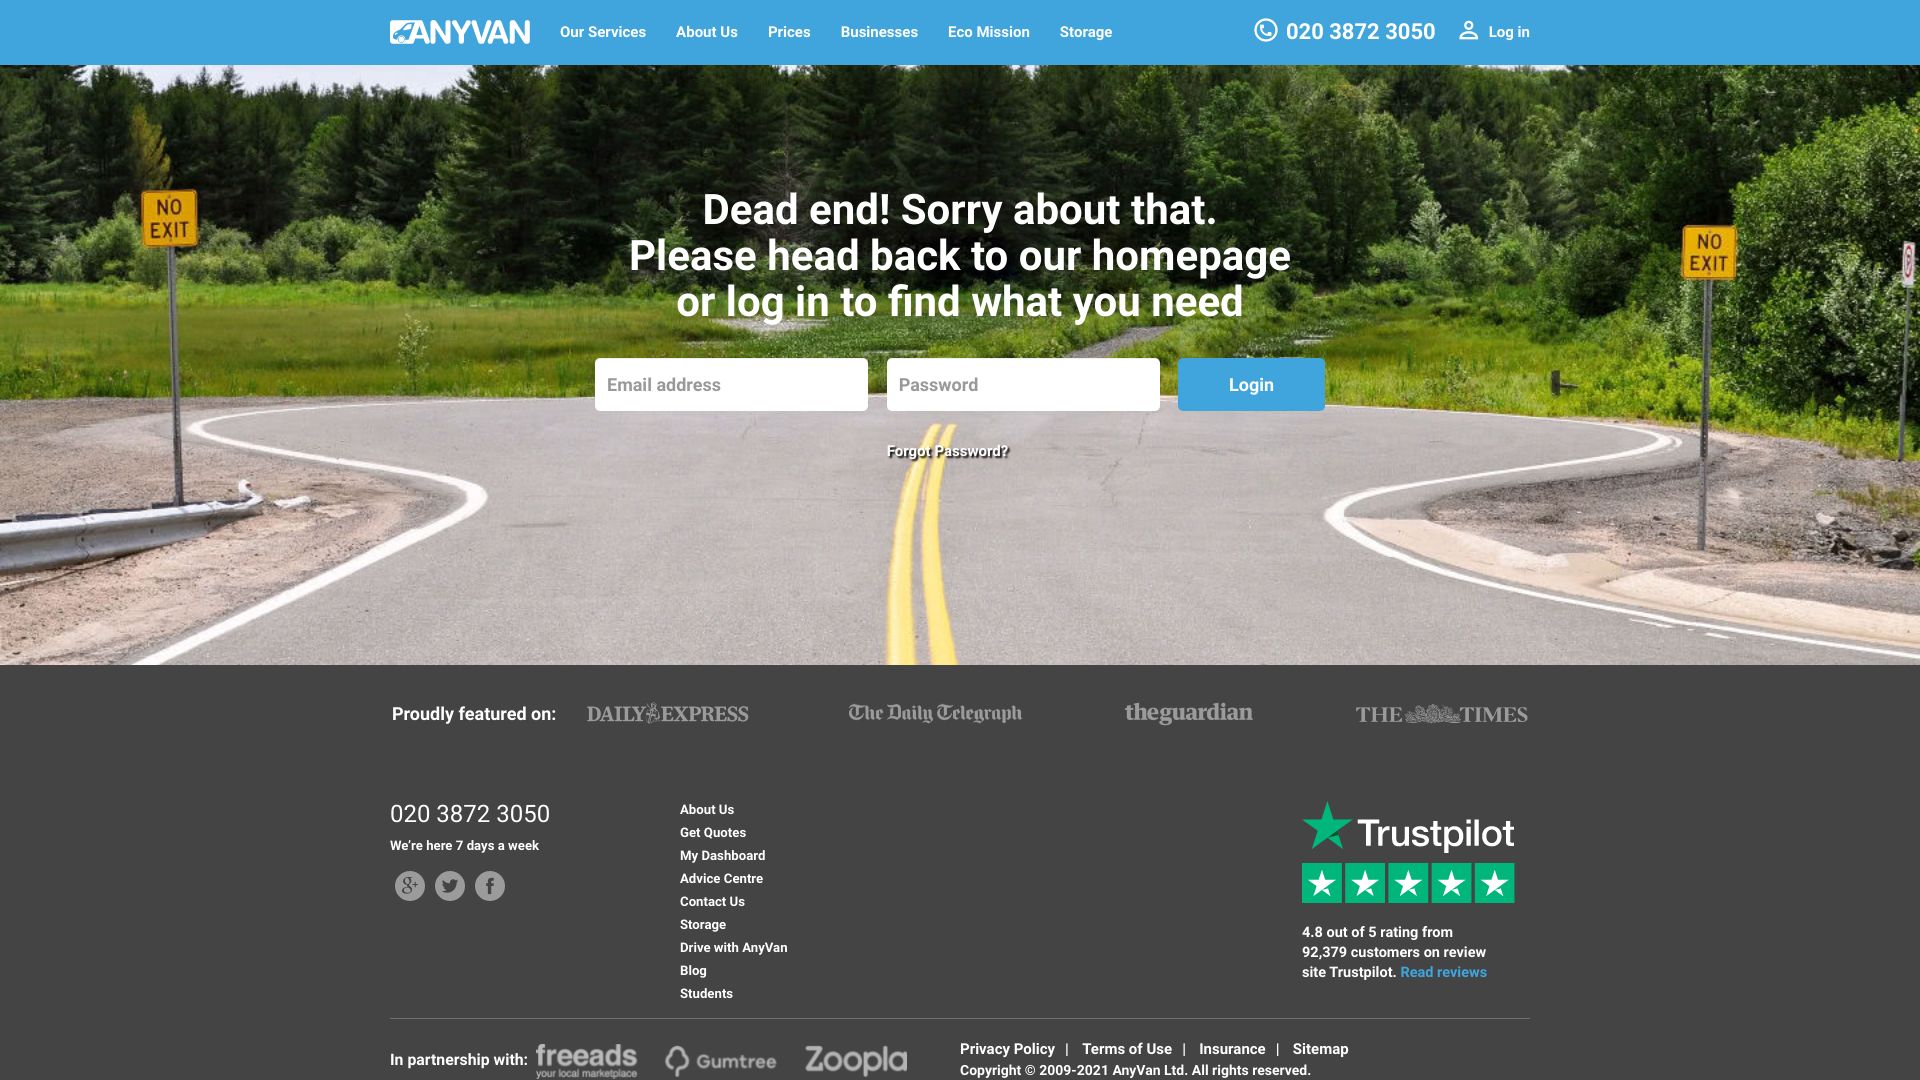Click the Businesses navigation item

(878, 32)
